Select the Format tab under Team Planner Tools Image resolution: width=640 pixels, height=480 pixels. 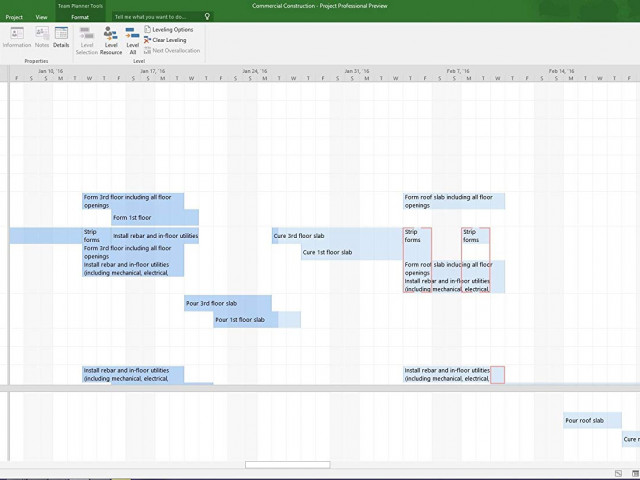(x=79, y=17)
